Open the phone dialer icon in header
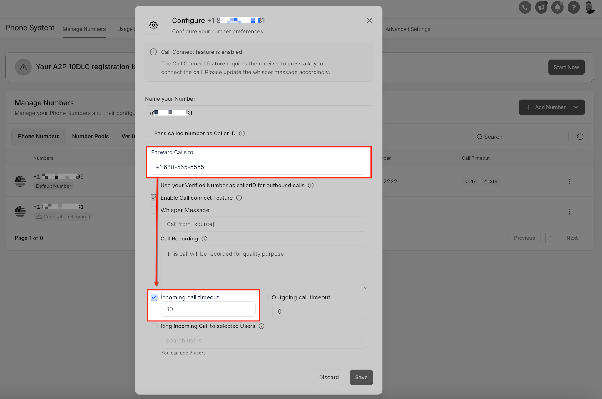The height and width of the screenshot is (399, 602). [x=525, y=7]
